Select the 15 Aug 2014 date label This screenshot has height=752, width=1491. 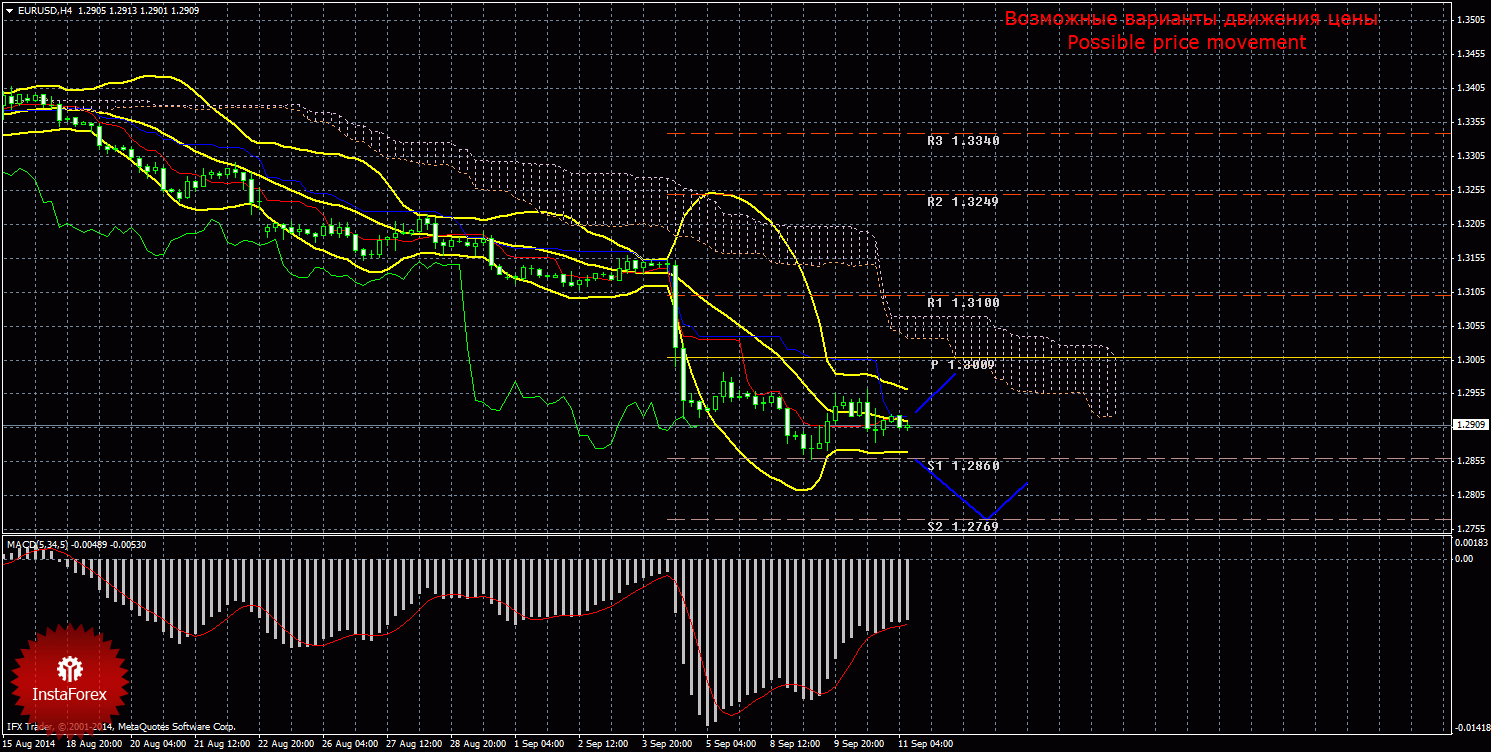pyautogui.click(x=30, y=744)
